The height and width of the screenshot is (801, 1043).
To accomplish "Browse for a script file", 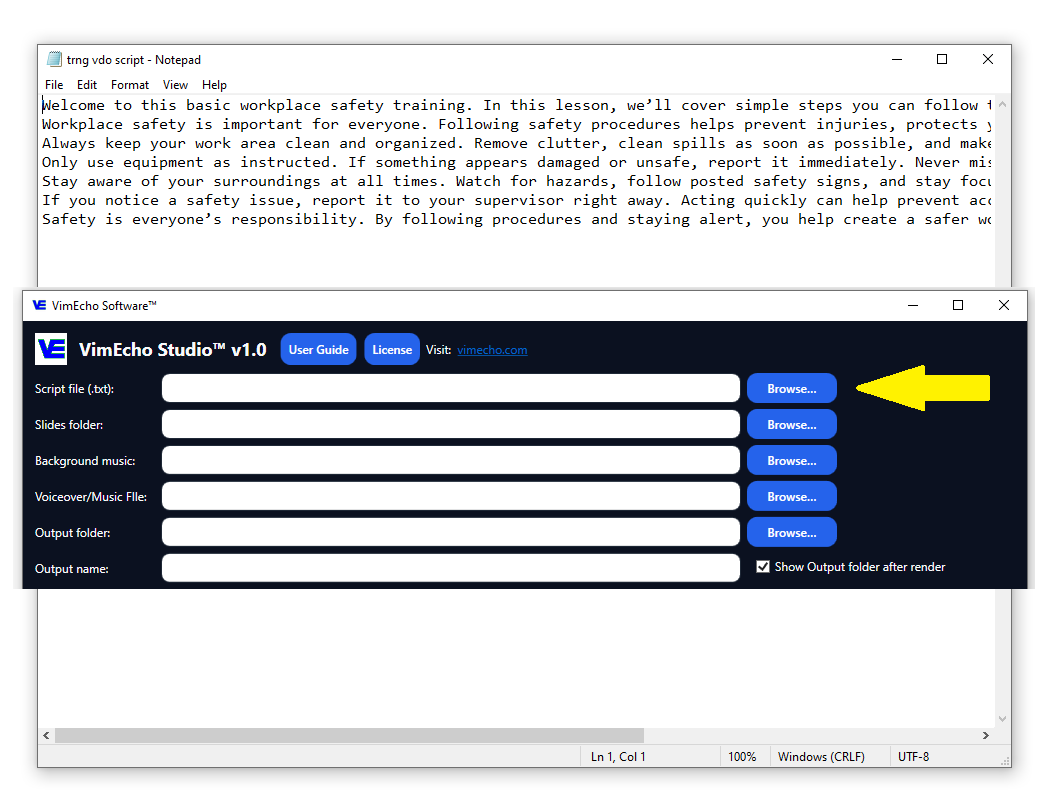I will coord(791,388).
